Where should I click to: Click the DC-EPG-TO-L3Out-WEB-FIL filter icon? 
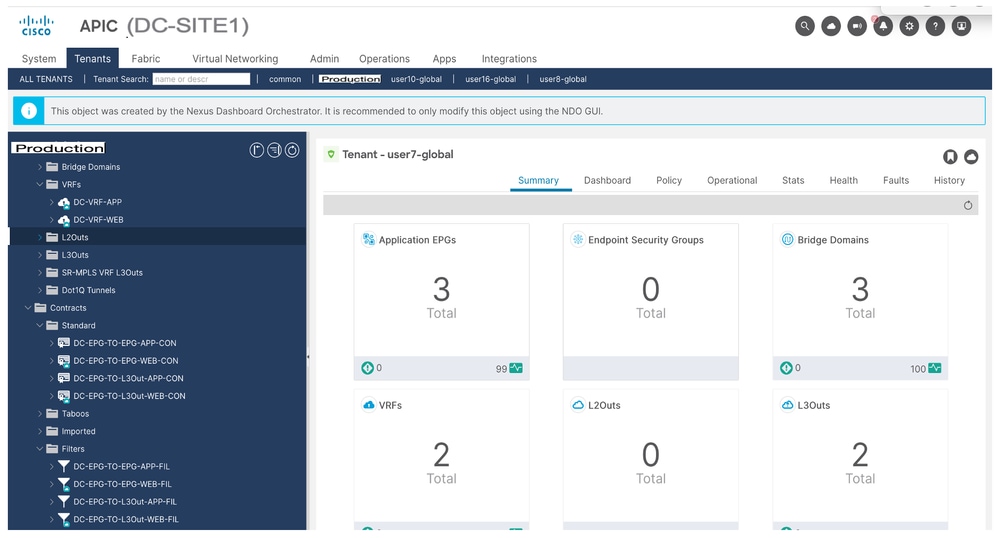pyautogui.click(x=64, y=520)
